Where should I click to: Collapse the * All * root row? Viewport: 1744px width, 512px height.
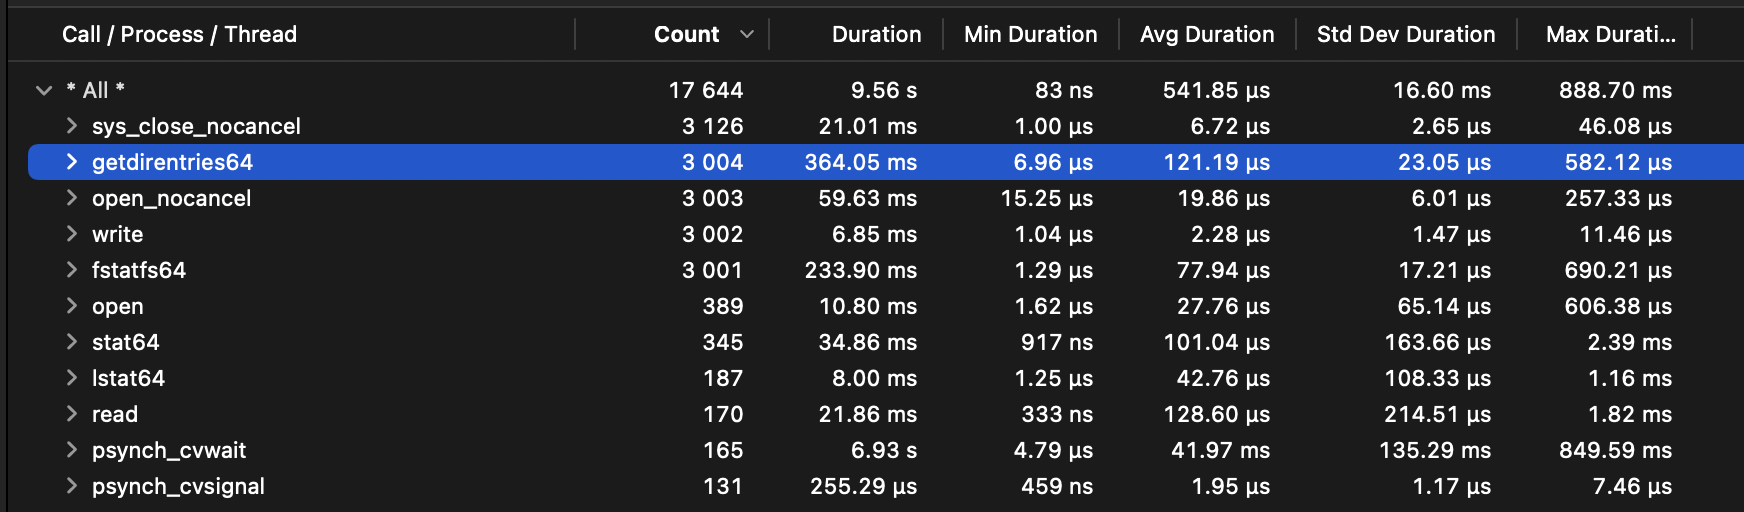pyautogui.click(x=44, y=90)
